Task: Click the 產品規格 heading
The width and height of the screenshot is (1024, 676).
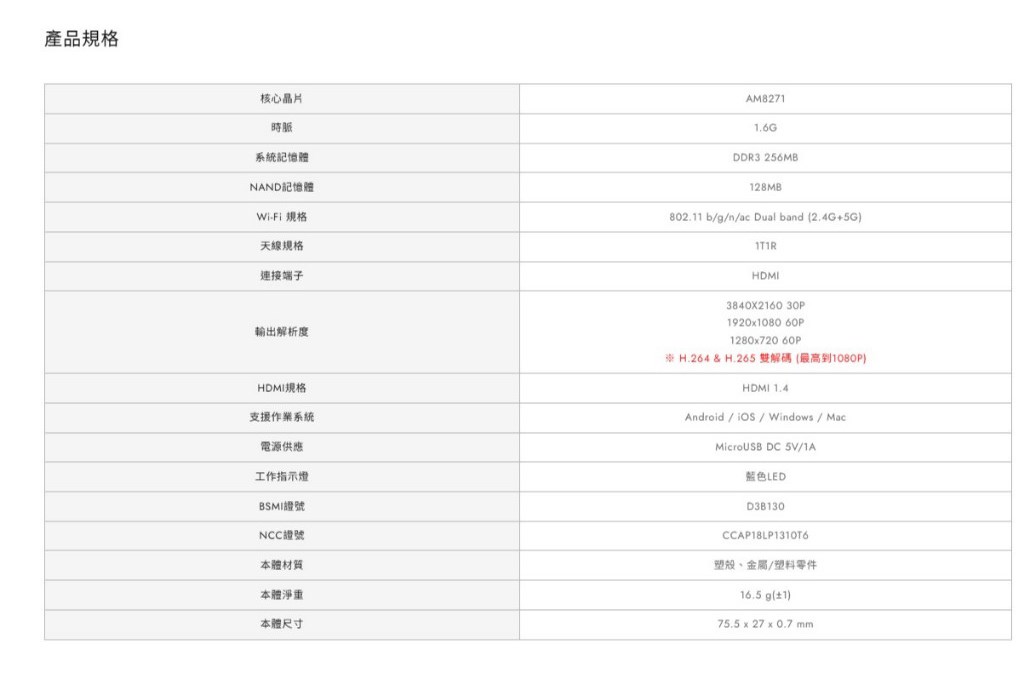Action: tap(82, 39)
